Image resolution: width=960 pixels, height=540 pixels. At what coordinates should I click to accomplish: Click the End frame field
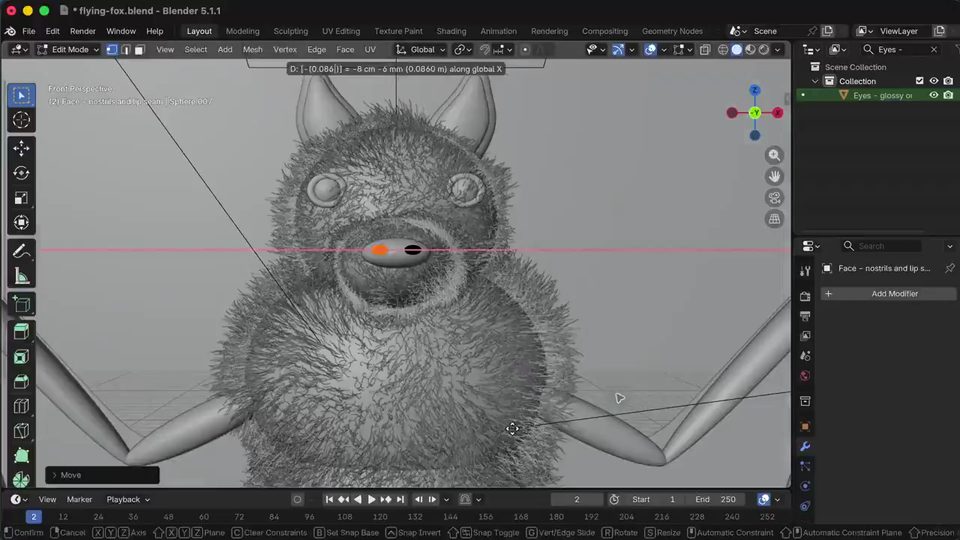(x=715, y=500)
